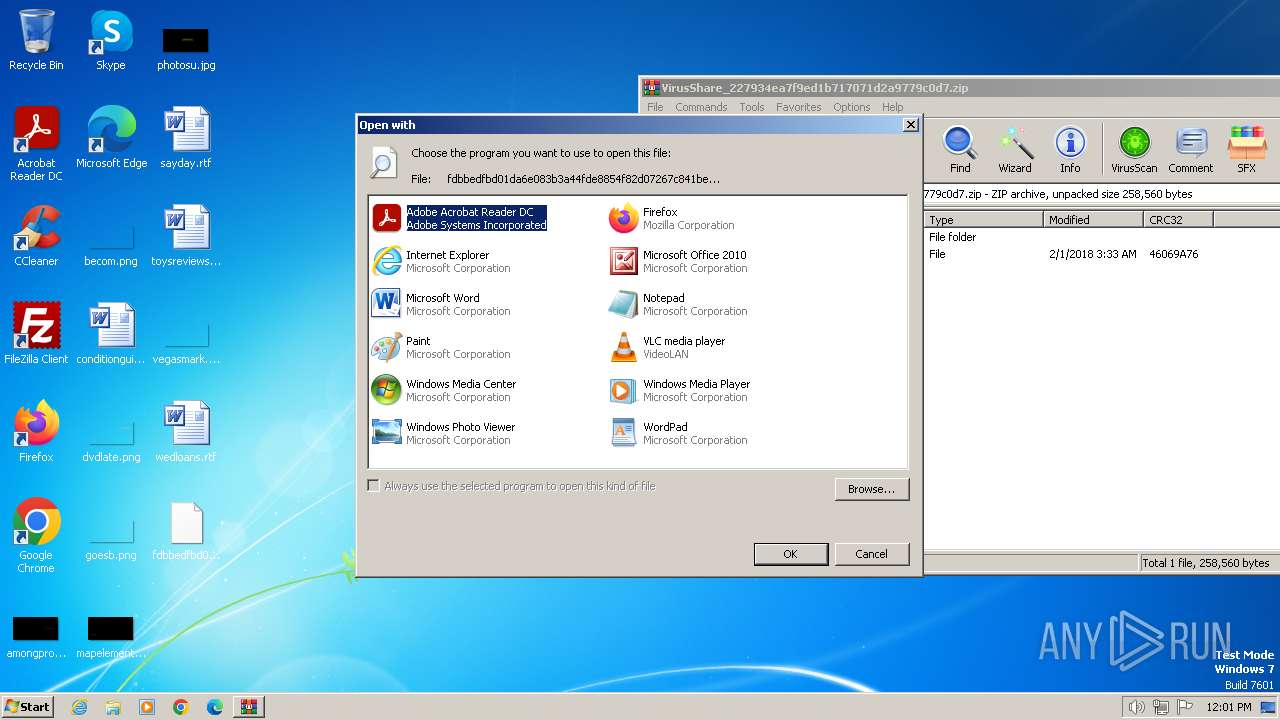Viewport: 1280px width, 720px height.
Task: Click the Browse... button
Action: coord(871,489)
